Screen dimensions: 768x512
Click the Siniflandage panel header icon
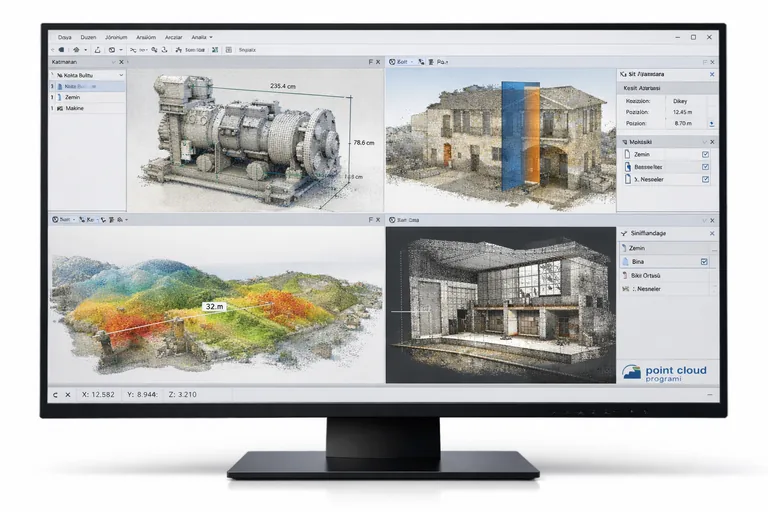tap(624, 234)
